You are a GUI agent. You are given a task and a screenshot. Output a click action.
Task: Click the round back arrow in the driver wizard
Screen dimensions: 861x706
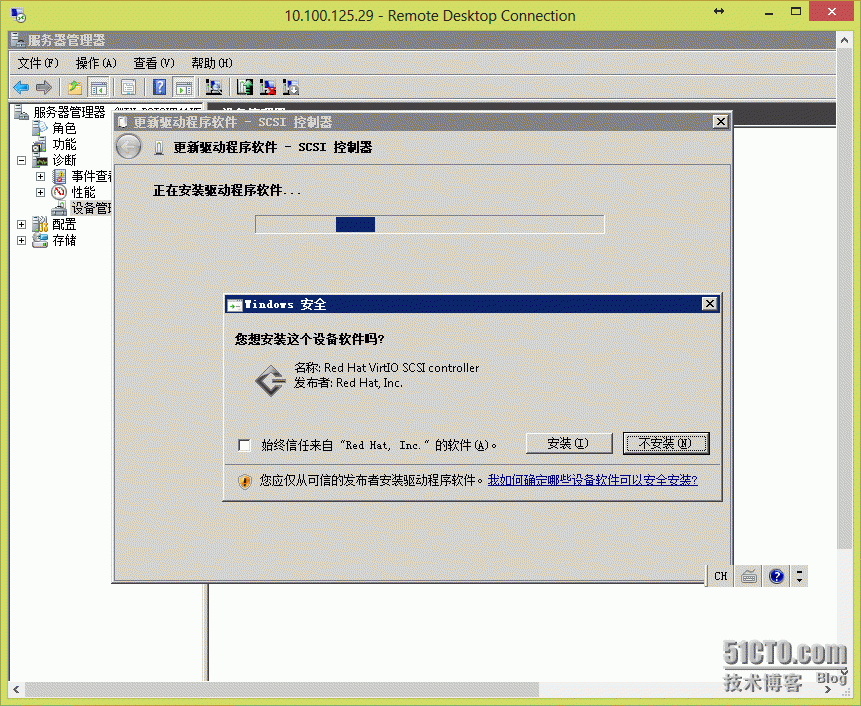(129, 147)
